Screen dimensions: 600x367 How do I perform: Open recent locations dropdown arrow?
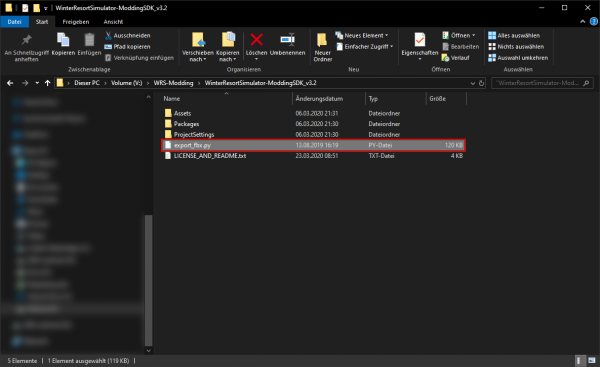point(37,83)
